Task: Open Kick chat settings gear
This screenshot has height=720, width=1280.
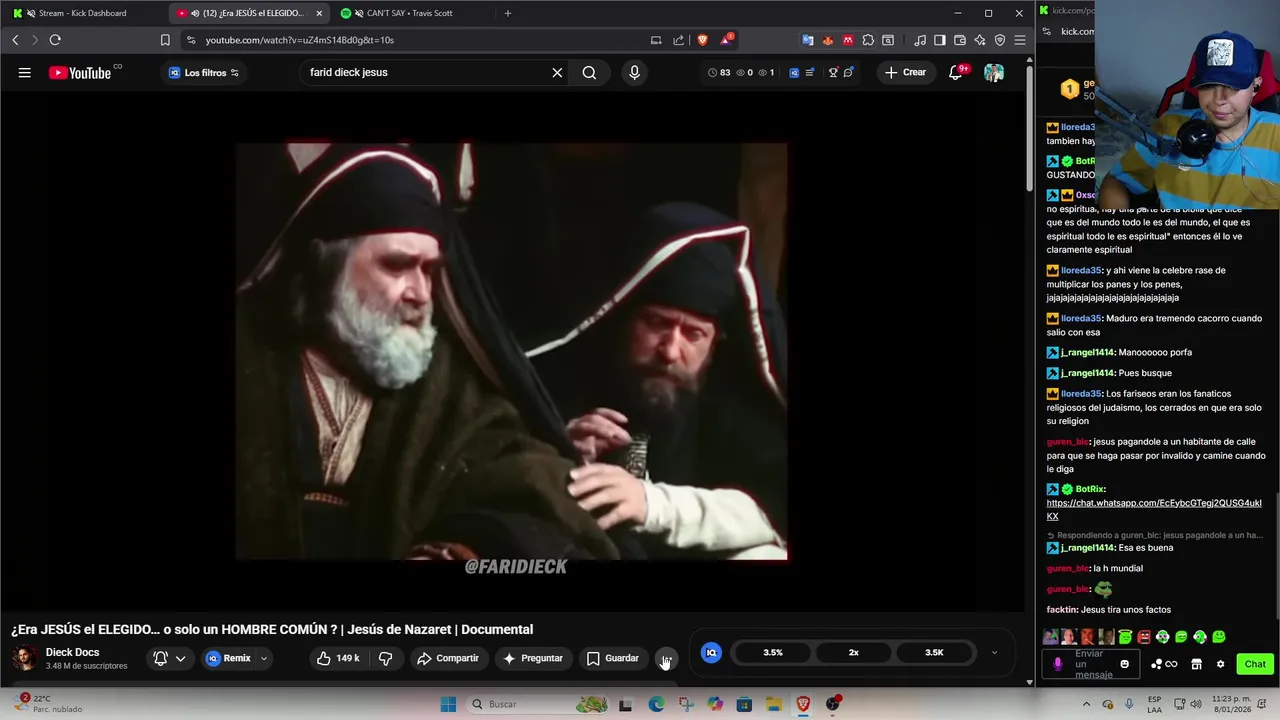Action: click(1220, 664)
